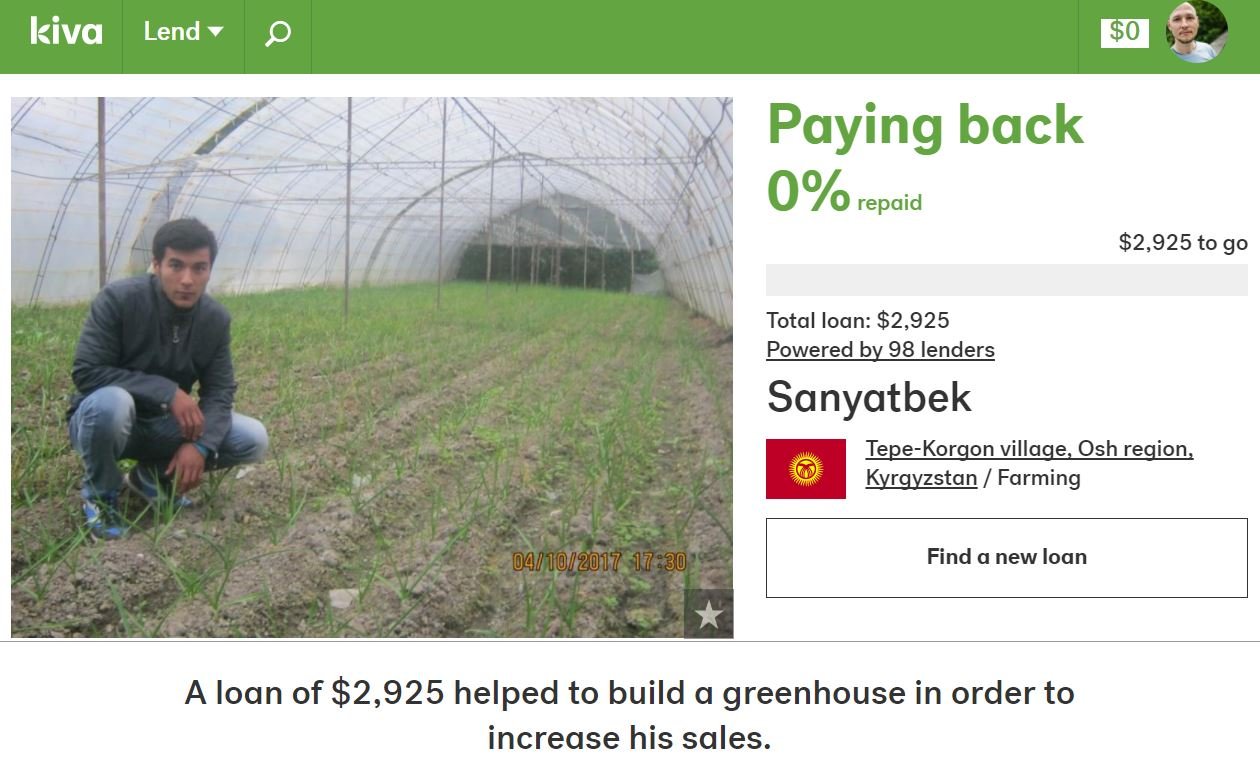Image resolution: width=1260 pixels, height=772 pixels.
Task: Open the $0 basket balance
Action: [1124, 32]
